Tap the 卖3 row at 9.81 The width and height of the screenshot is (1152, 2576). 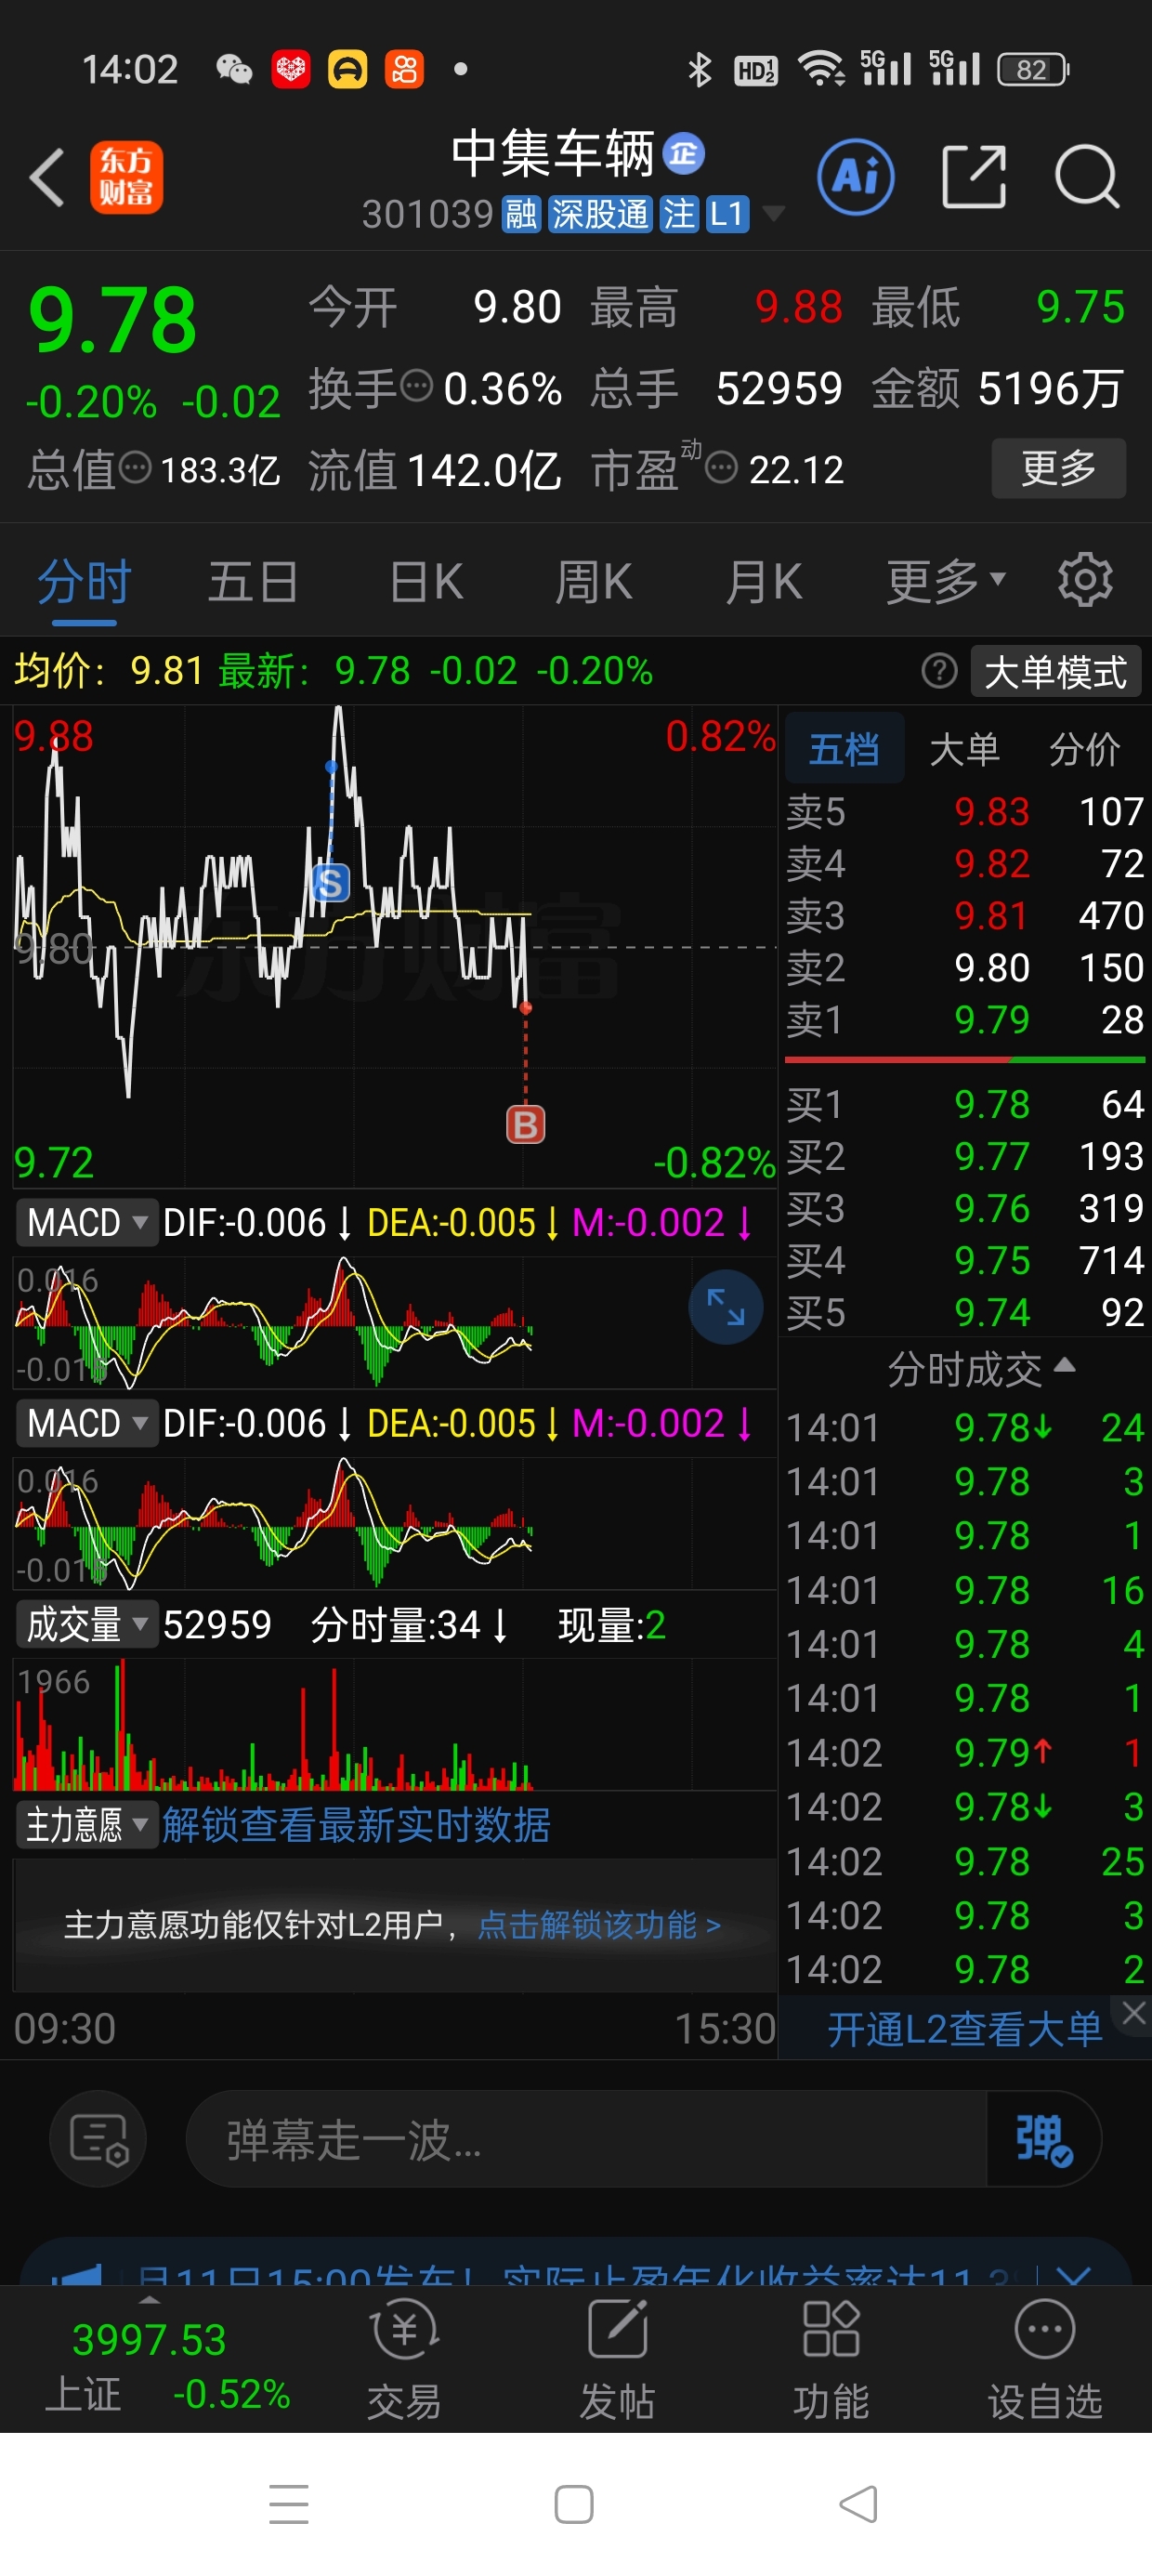click(x=965, y=915)
